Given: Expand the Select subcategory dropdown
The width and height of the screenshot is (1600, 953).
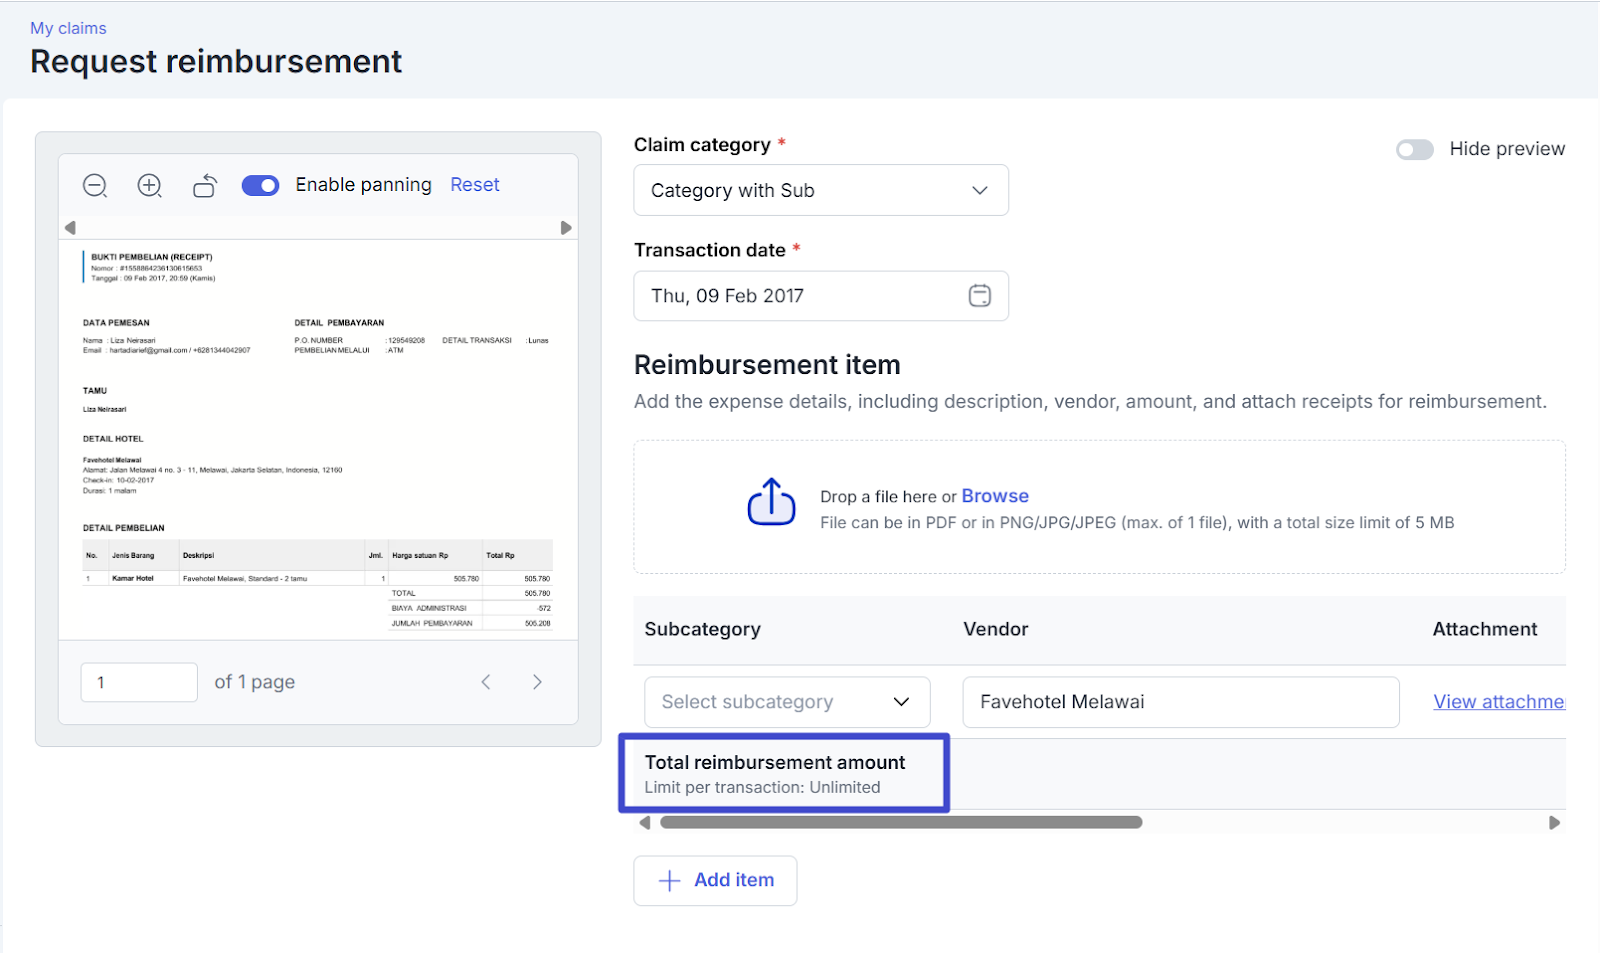Looking at the screenshot, I should [787, 702].
